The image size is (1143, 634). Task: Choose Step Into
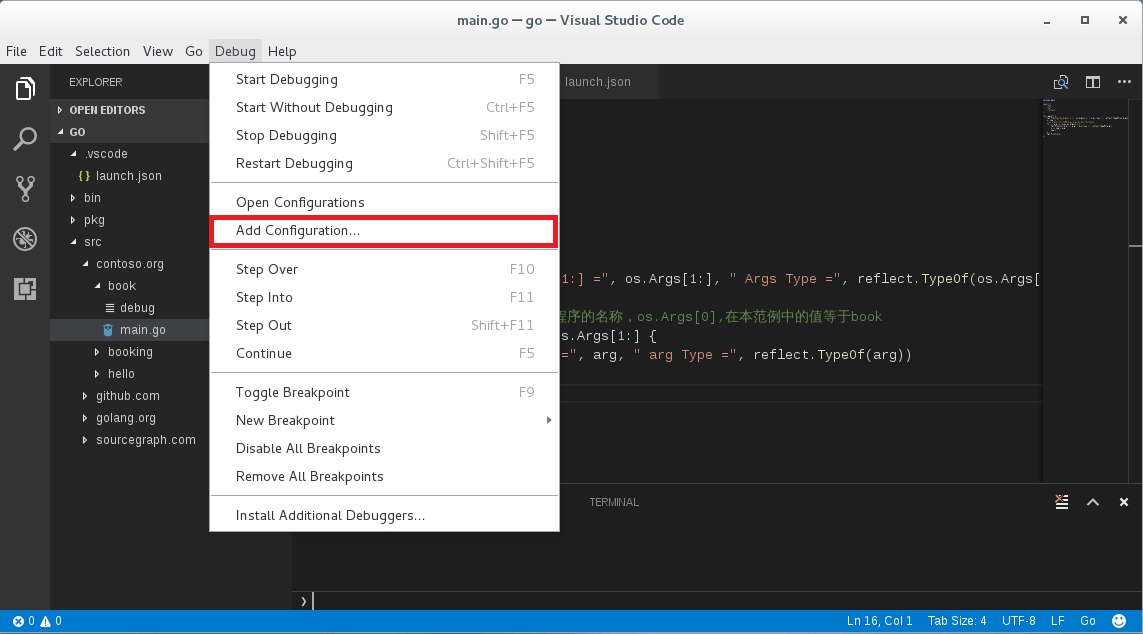[384, 297]
